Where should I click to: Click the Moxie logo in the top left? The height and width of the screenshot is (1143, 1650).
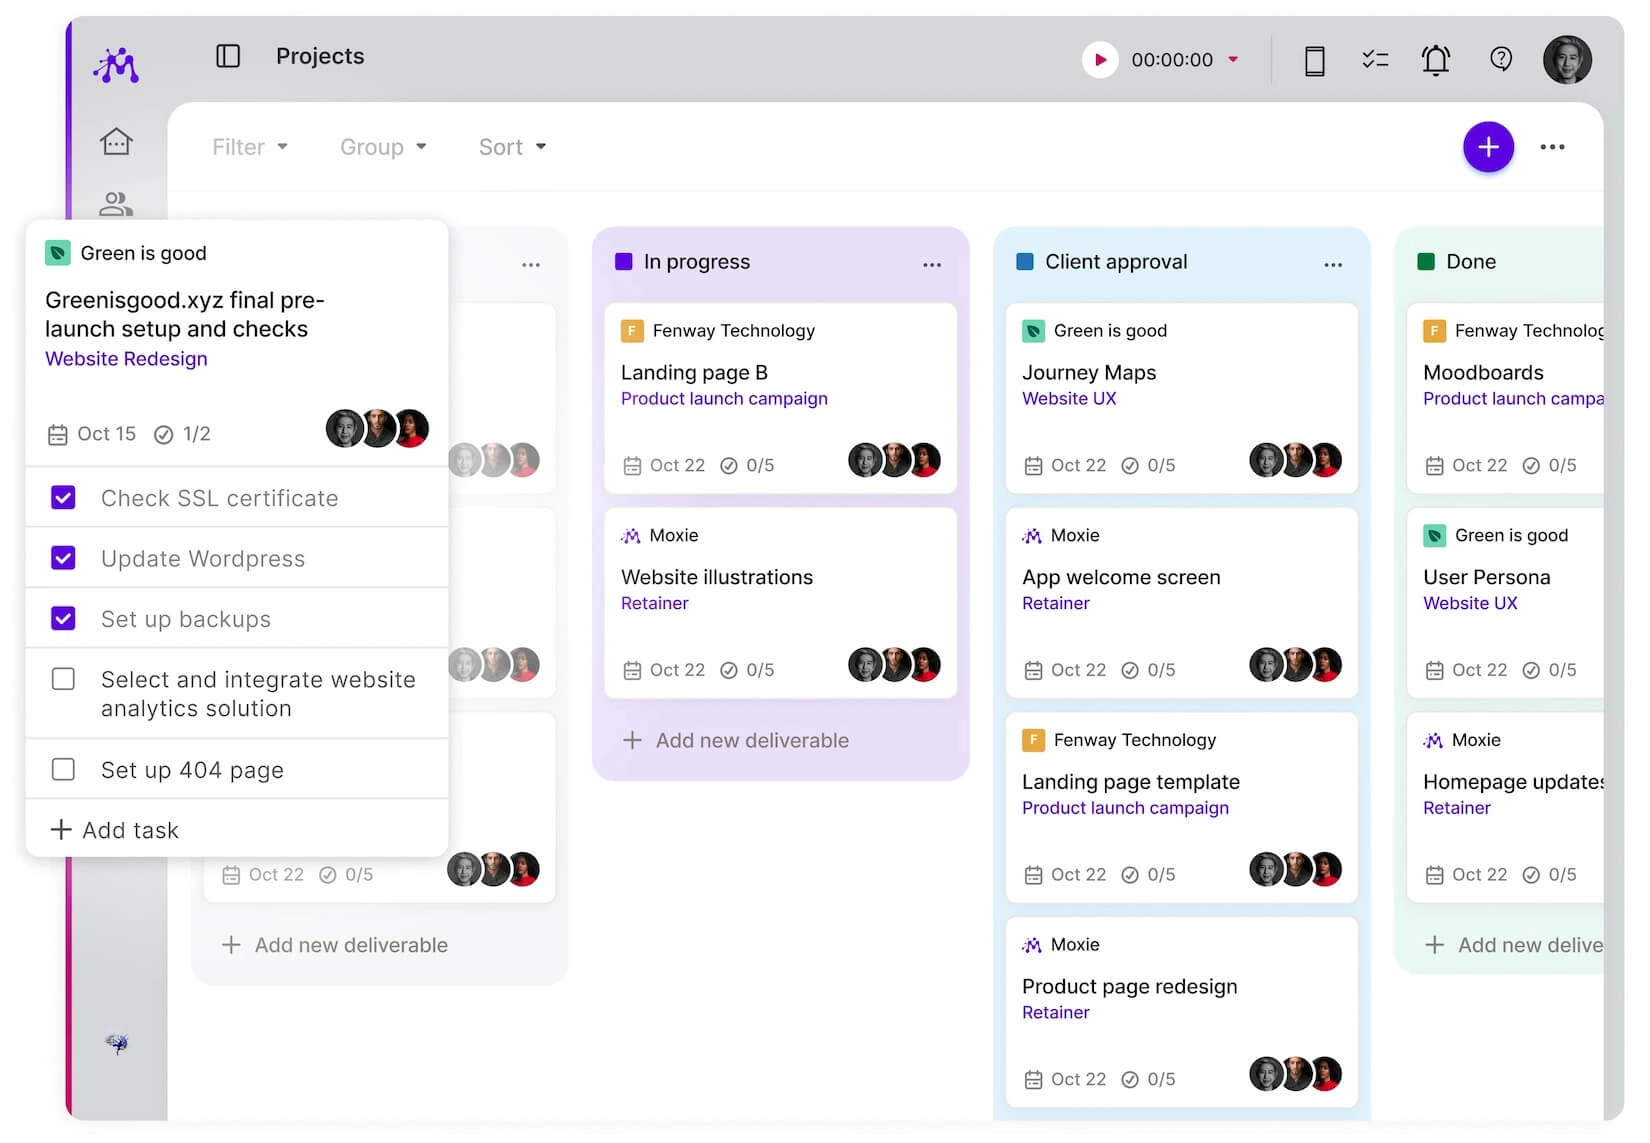pyautogui.click(x=115, y=63)
